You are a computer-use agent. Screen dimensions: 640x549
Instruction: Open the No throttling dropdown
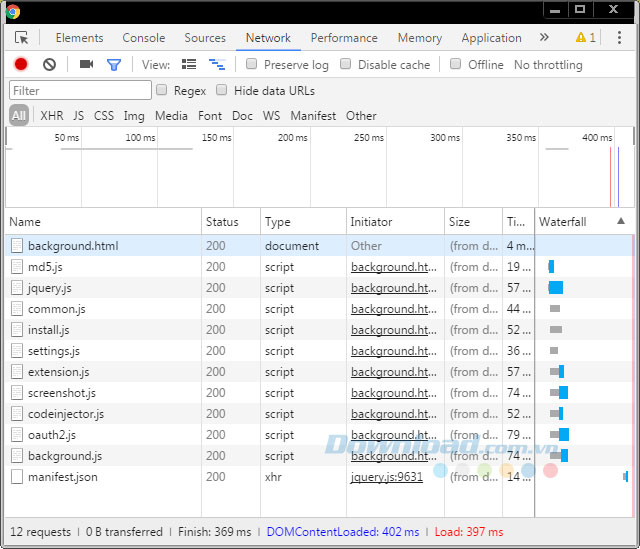click(547, 64)
